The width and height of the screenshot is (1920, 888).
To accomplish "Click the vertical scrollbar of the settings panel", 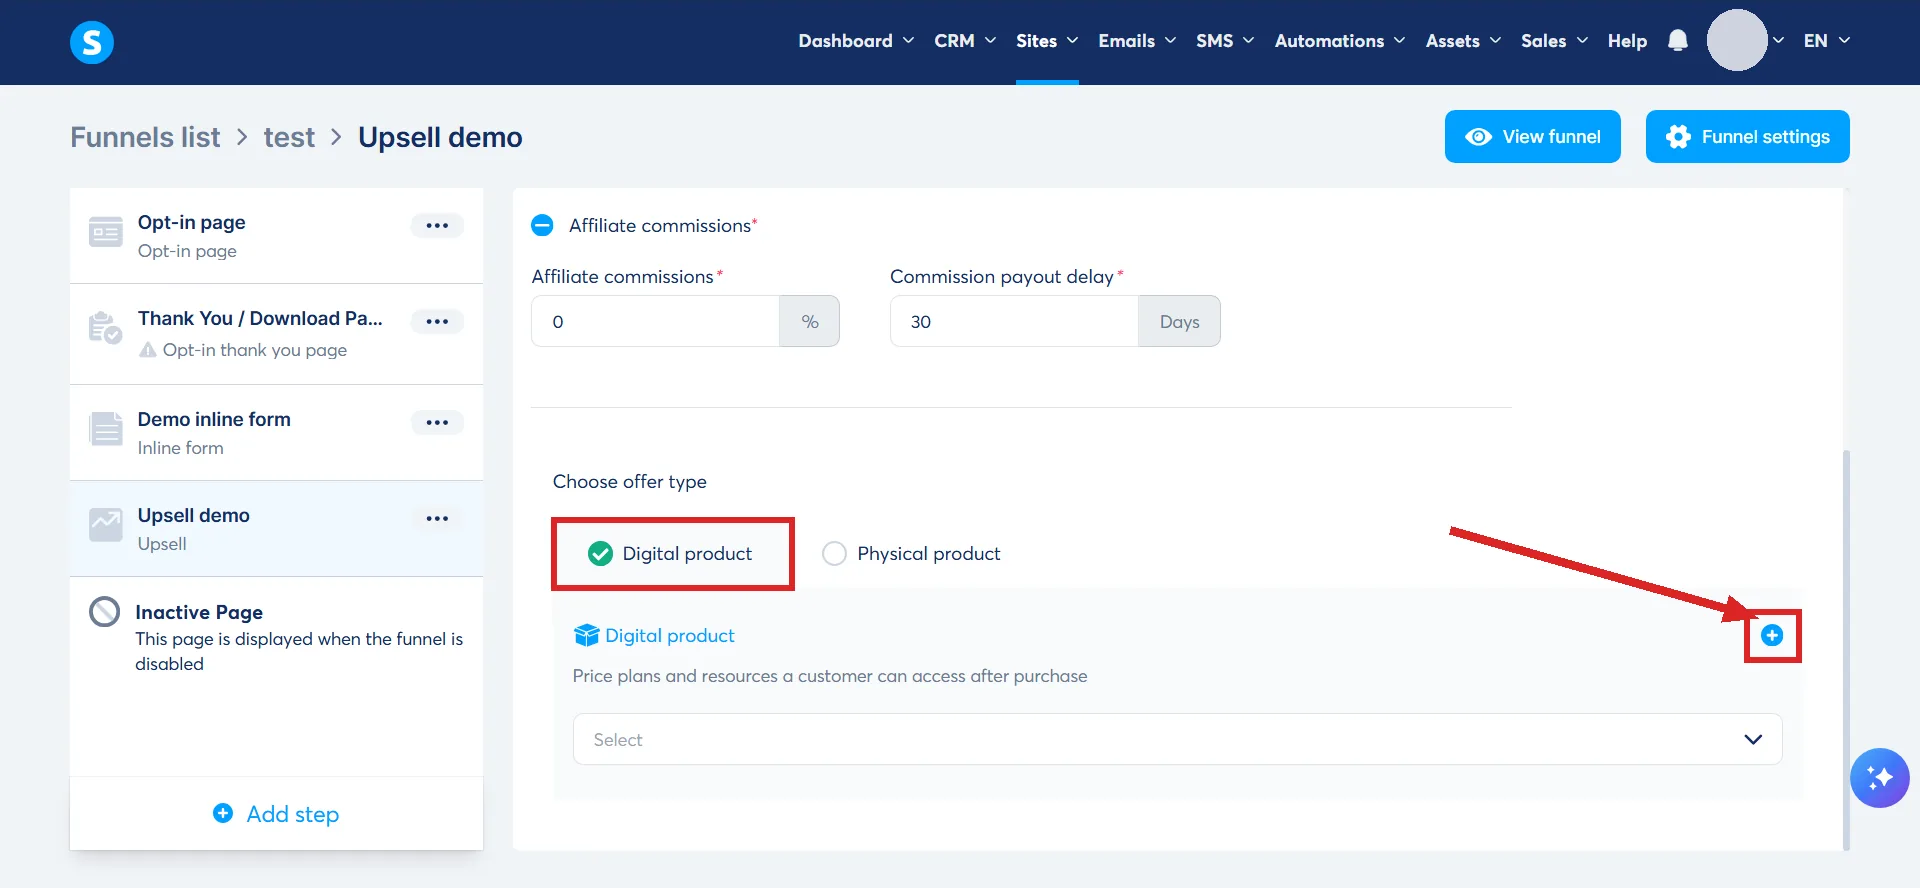I will 1846,650.
